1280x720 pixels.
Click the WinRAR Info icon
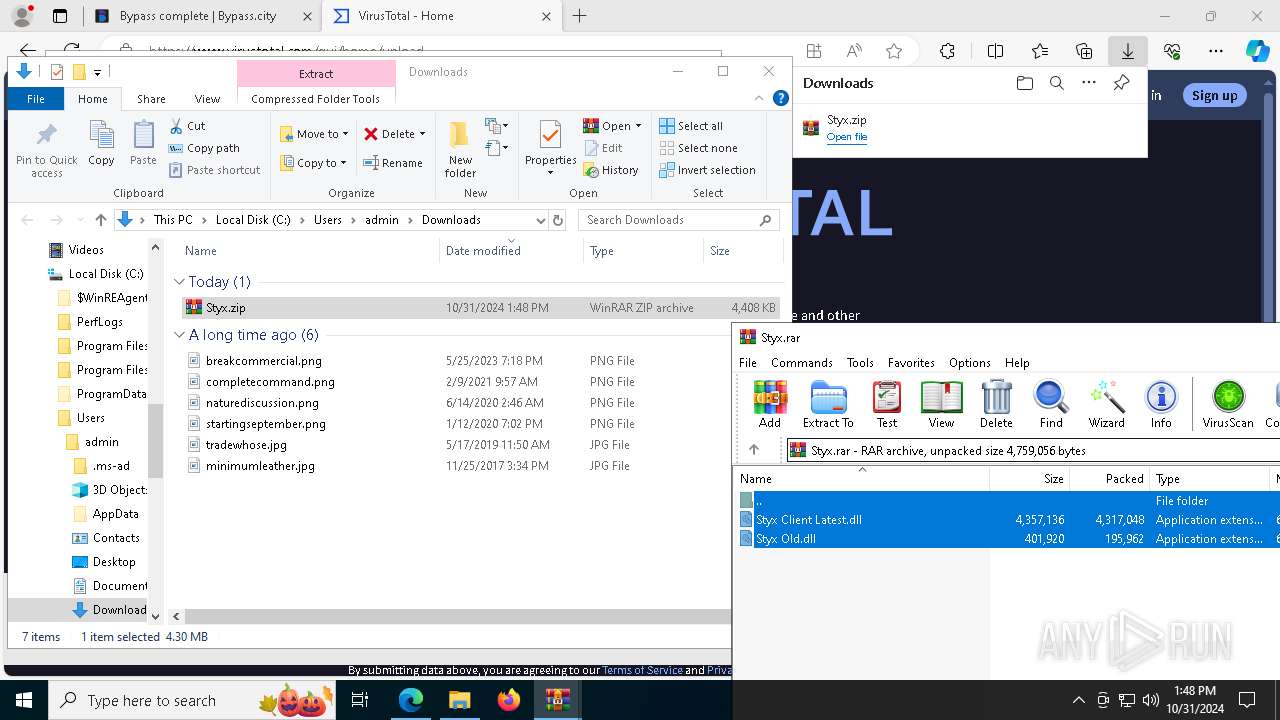[x=1161, y=404]
